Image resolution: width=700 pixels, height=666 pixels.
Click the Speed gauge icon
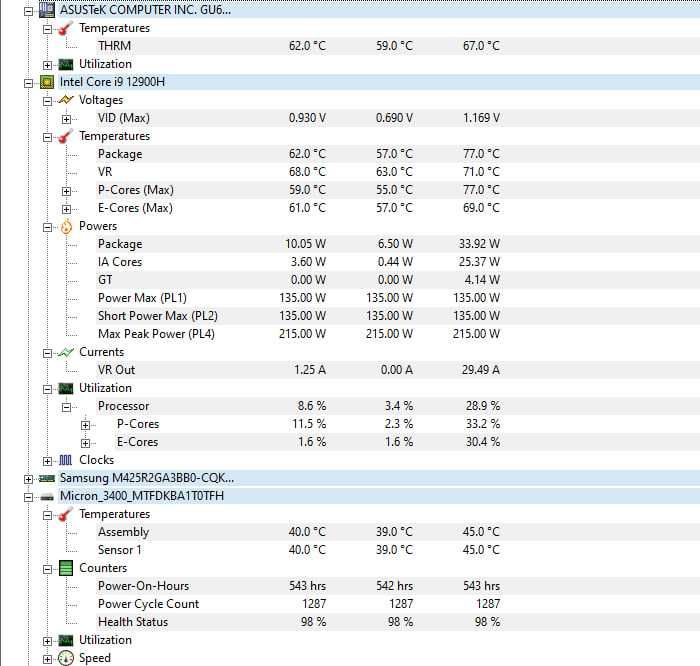(66, 658)
